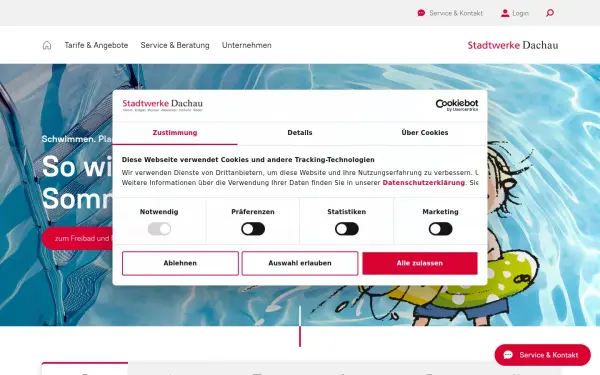600x375 pixels.
Task: Switch to the Zustimmung tab
Action: 175,133
